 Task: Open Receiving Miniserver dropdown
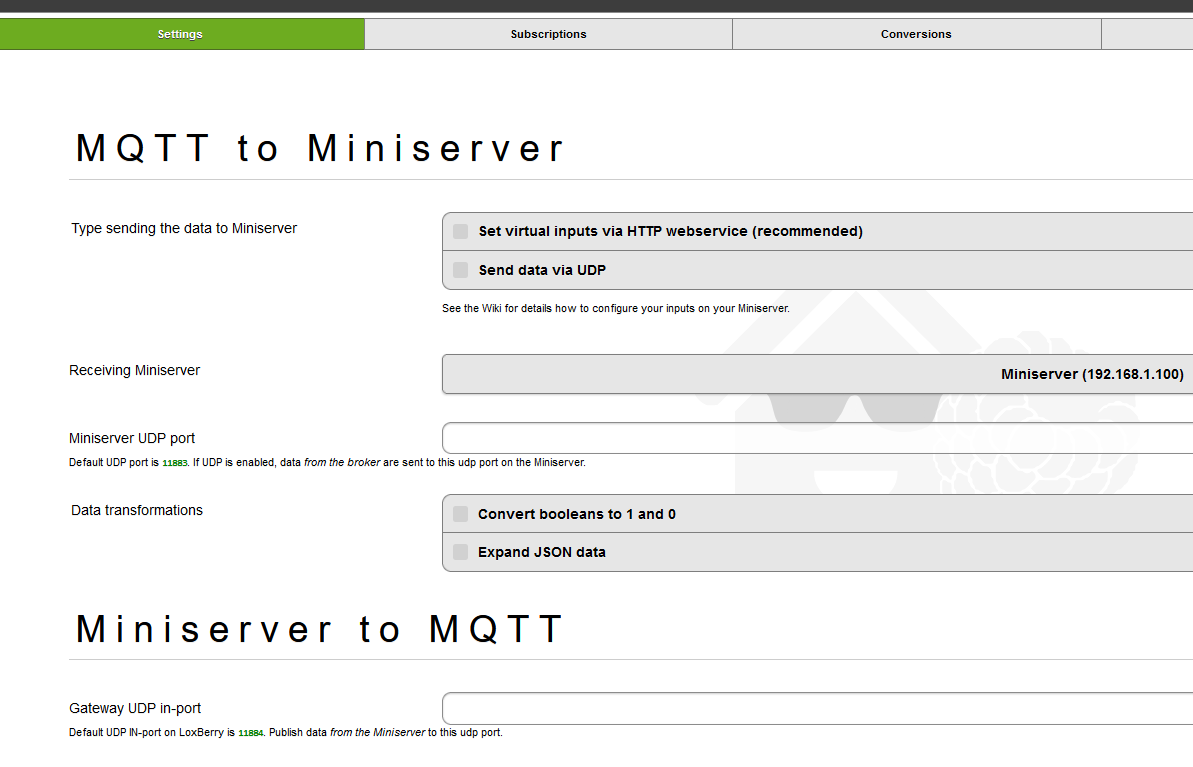[817, 374]
